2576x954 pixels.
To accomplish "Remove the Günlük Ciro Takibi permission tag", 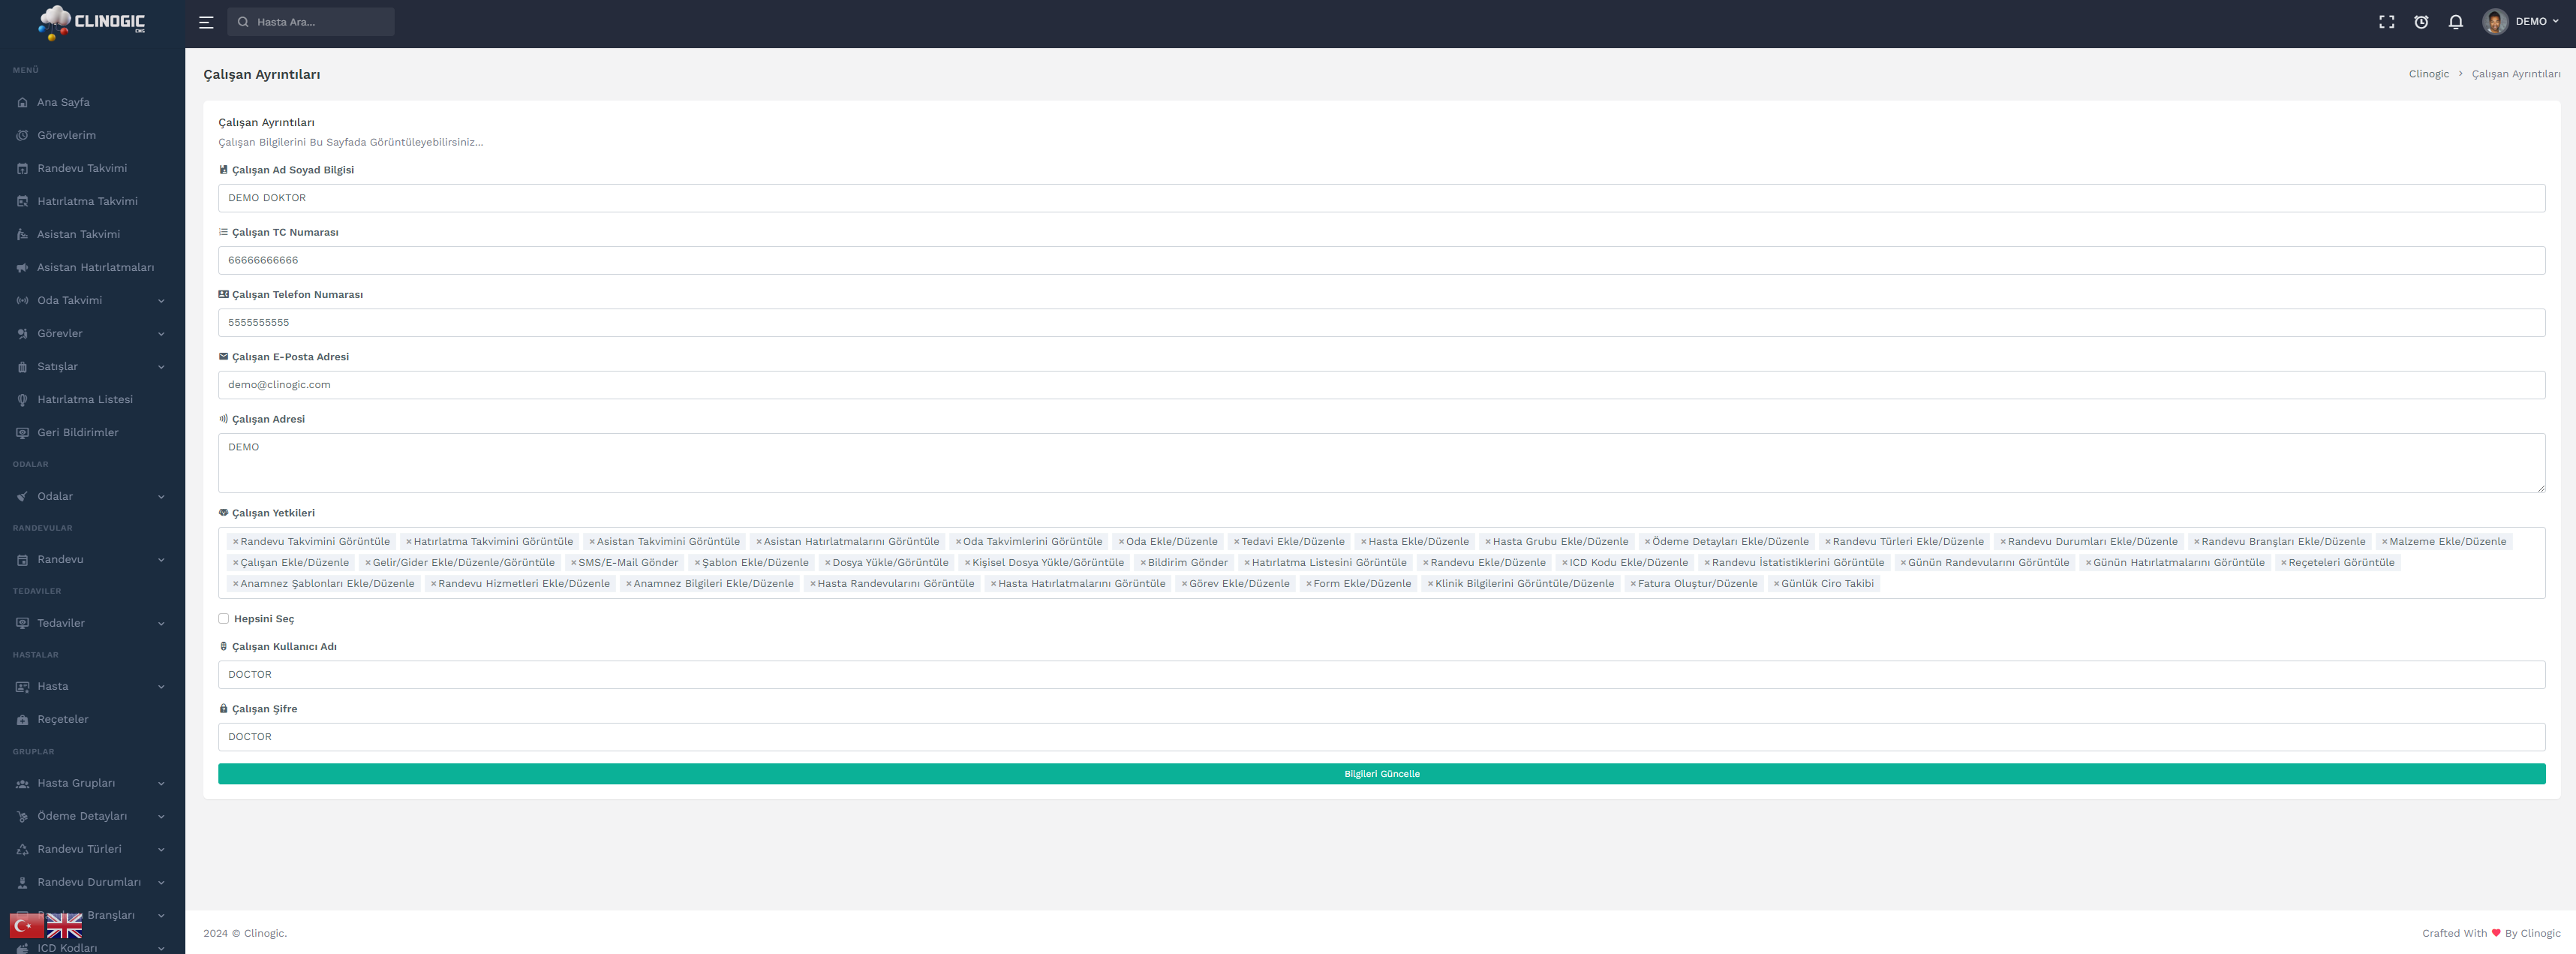I will point(1776,584).
